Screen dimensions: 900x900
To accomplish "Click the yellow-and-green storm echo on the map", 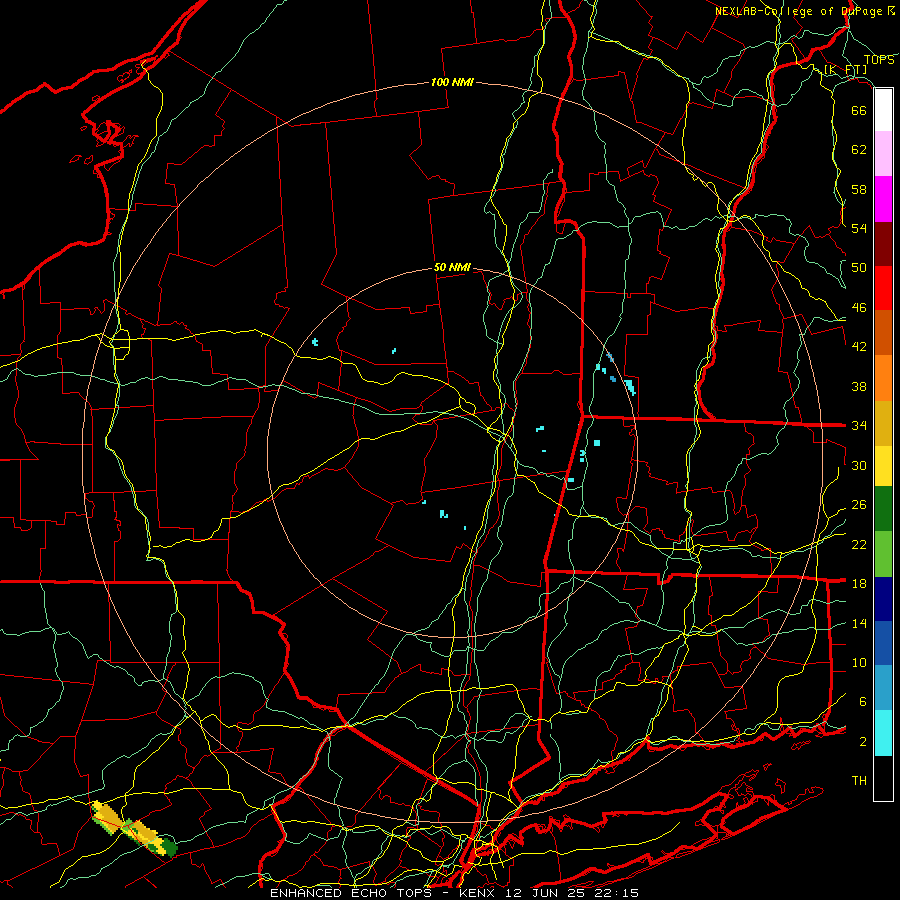I will point(133,830).
